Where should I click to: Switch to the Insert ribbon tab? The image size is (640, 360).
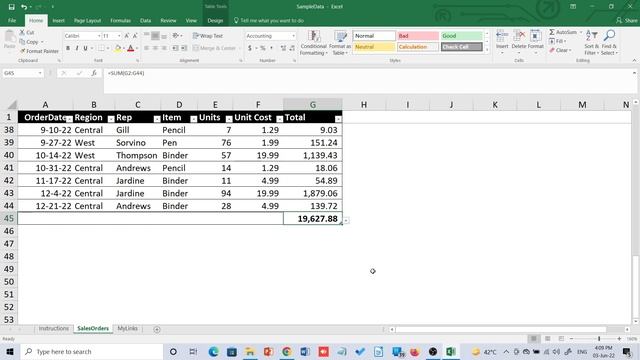tap(58, 20)
